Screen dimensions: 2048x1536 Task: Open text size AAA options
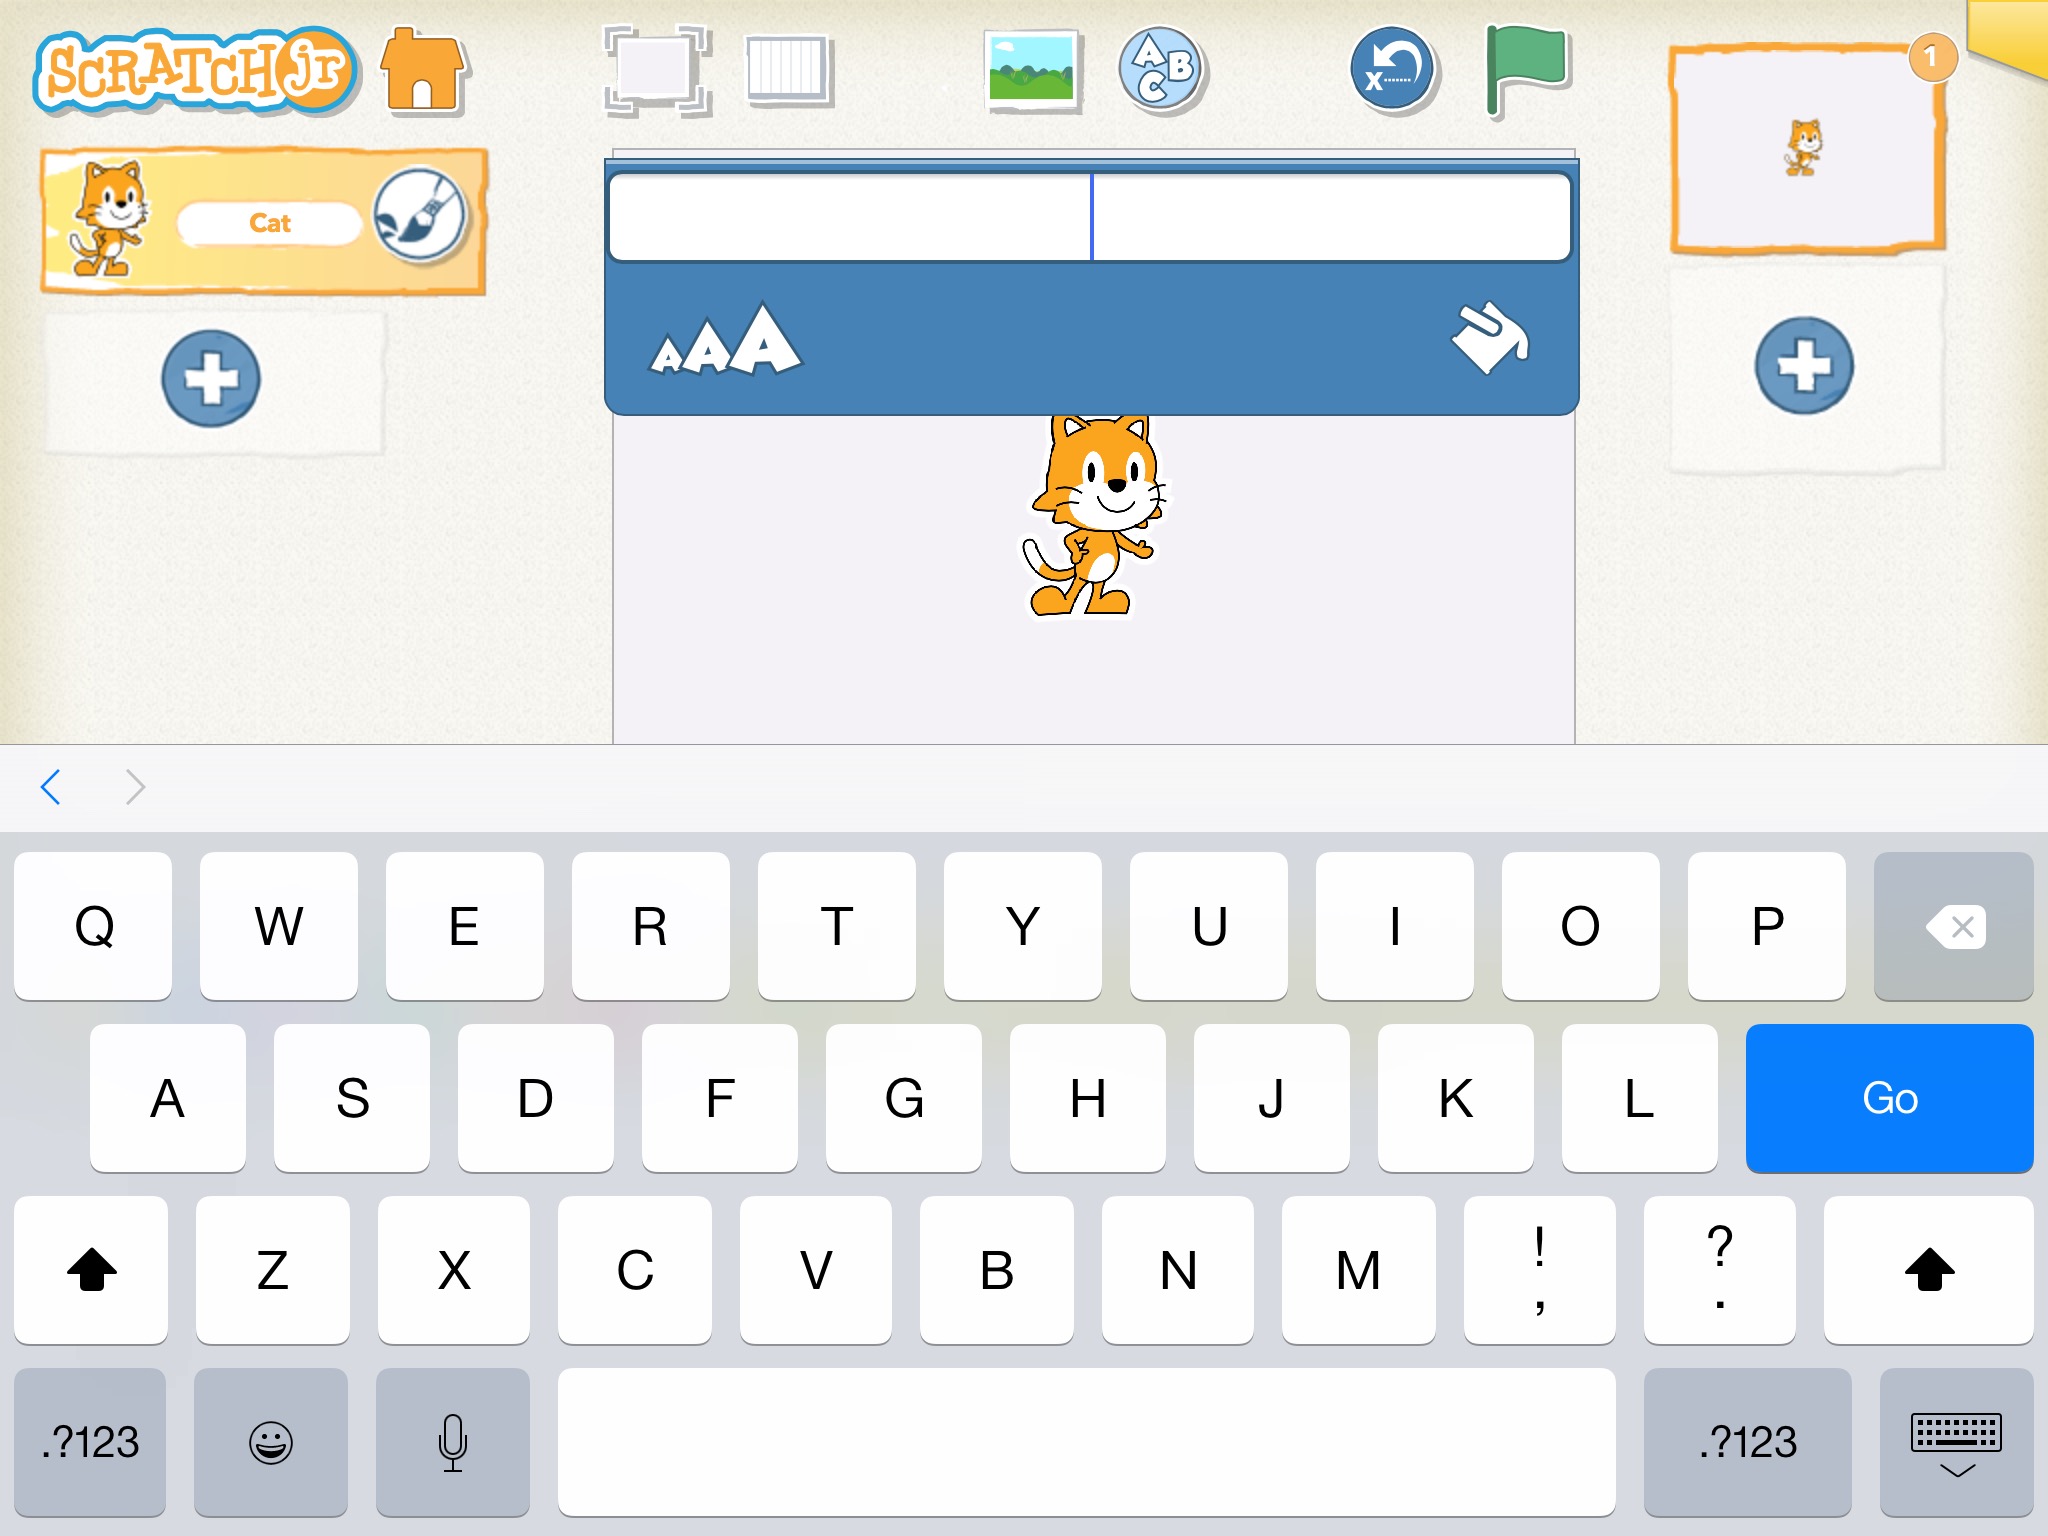[726, 342]
